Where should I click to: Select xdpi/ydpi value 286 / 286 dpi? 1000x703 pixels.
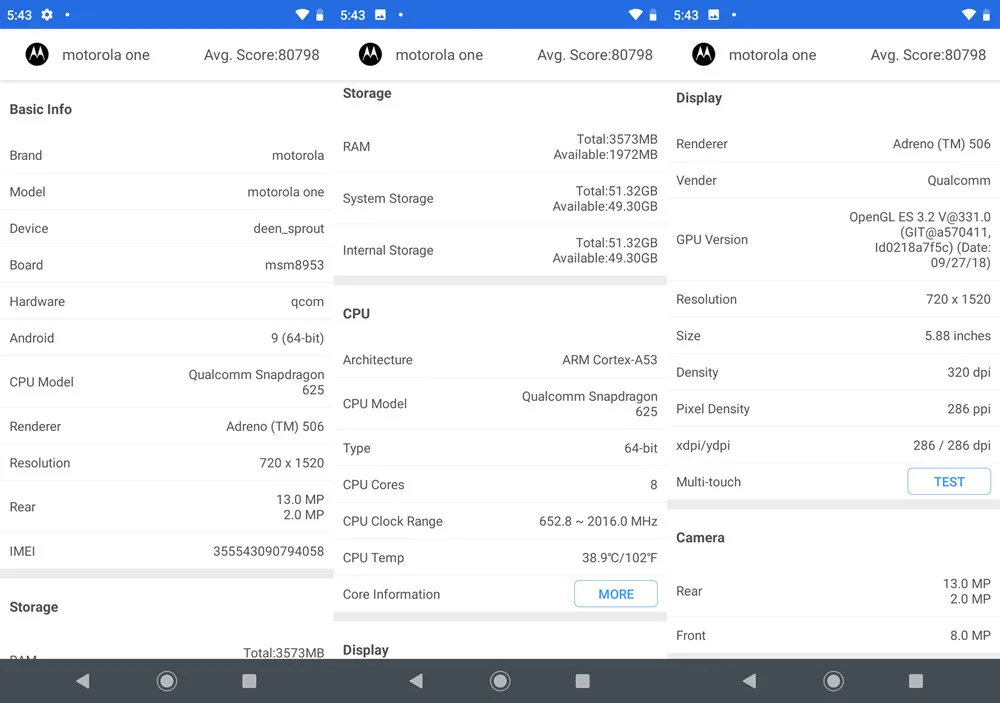952,445
